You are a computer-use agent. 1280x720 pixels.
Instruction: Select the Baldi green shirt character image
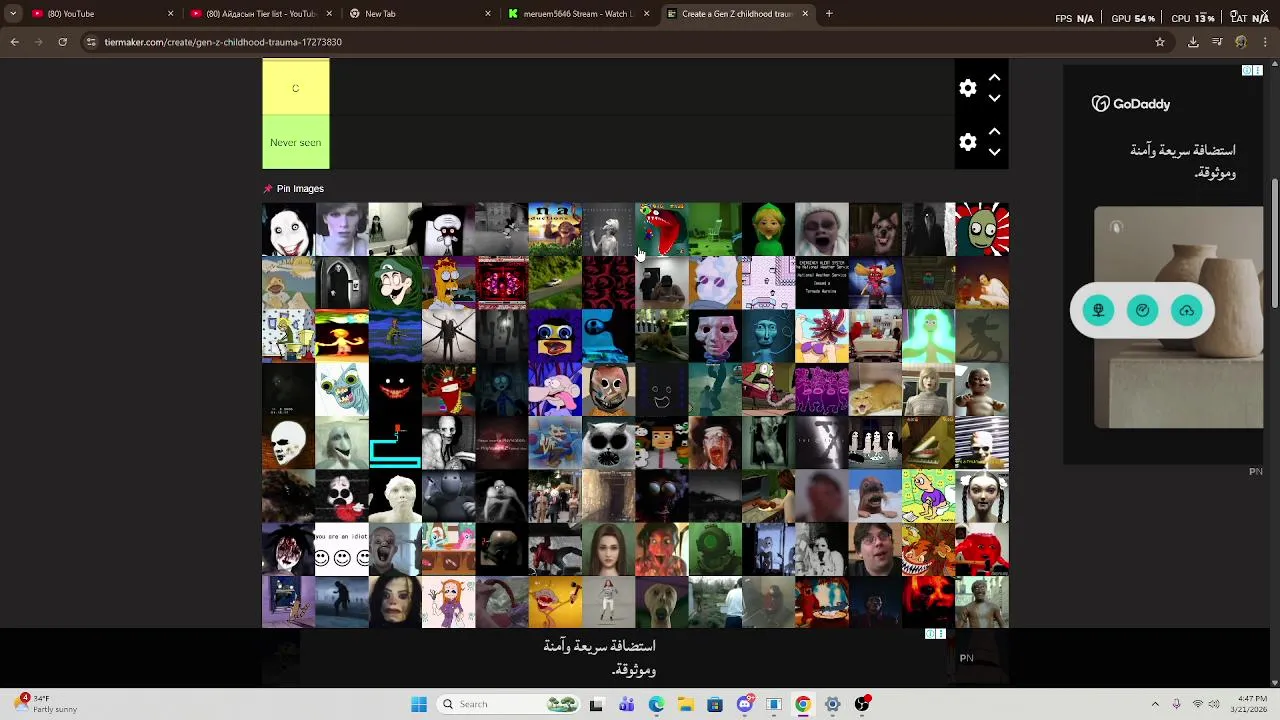[768, 229]
